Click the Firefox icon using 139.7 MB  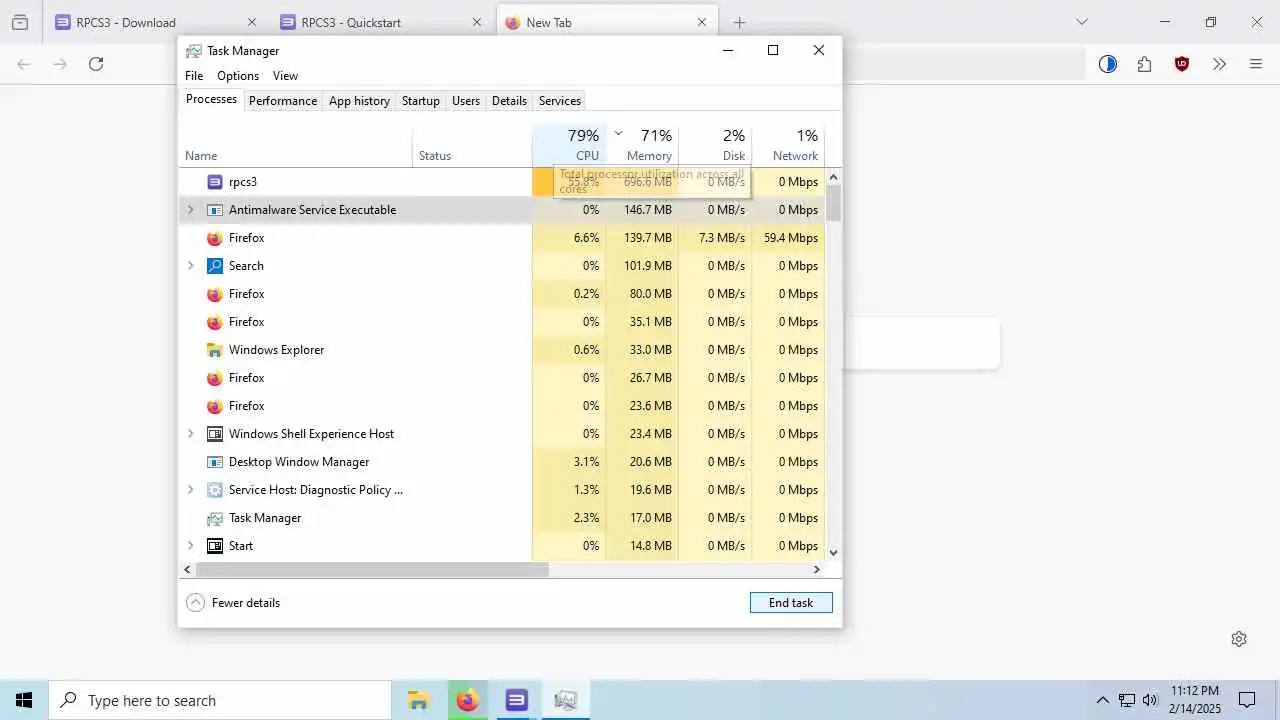click(214, 238)
